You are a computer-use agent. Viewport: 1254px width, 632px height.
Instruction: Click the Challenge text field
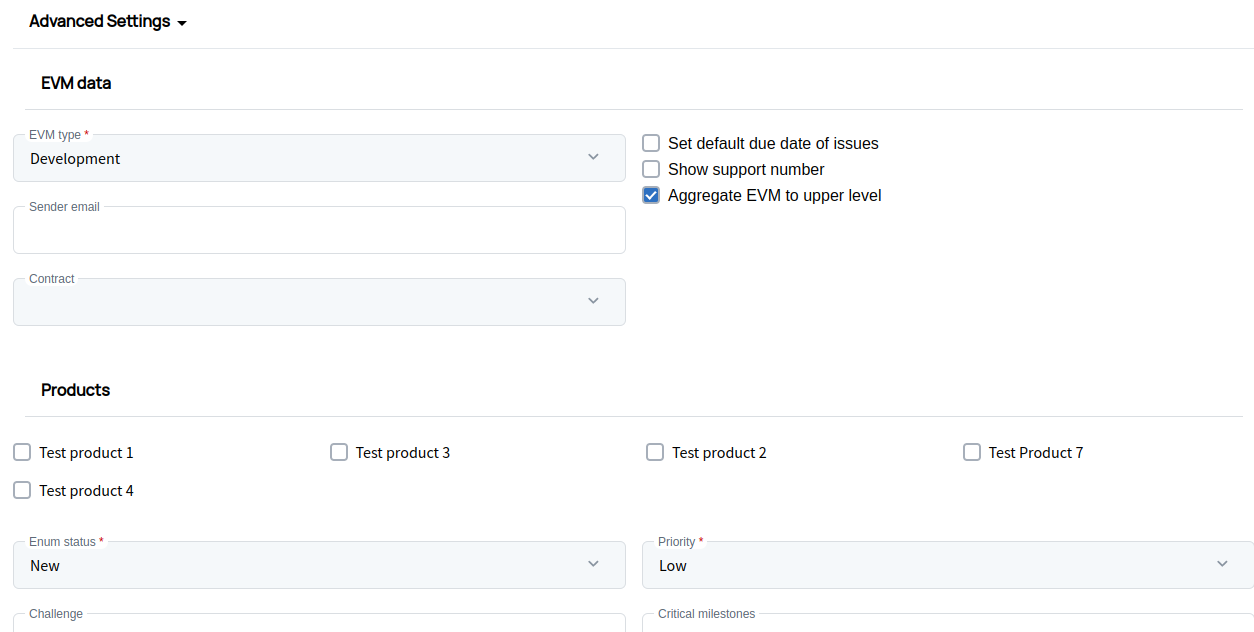(319, 624)
